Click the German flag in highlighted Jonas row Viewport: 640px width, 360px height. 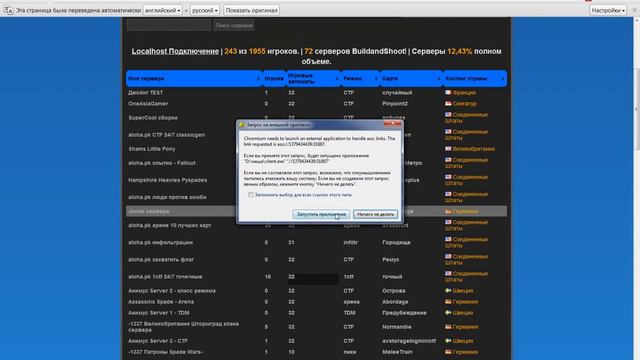click(x=448, y=211)
